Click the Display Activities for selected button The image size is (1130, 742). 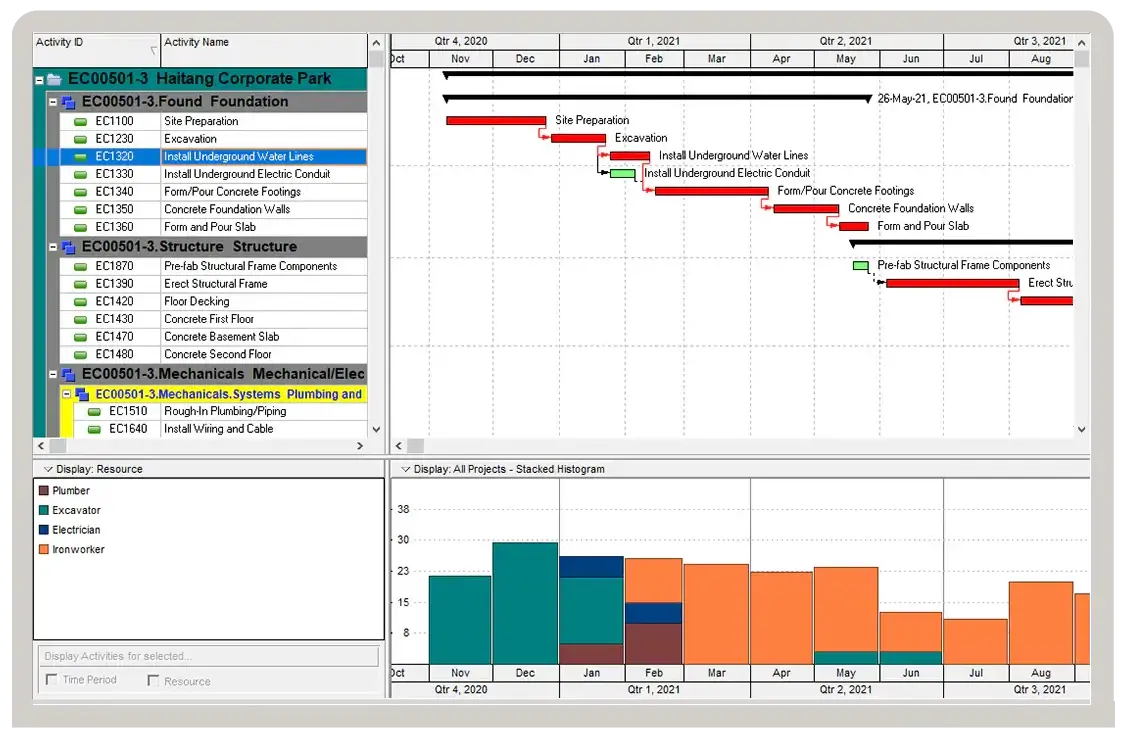pyautogui.click(x=208, y=657)
